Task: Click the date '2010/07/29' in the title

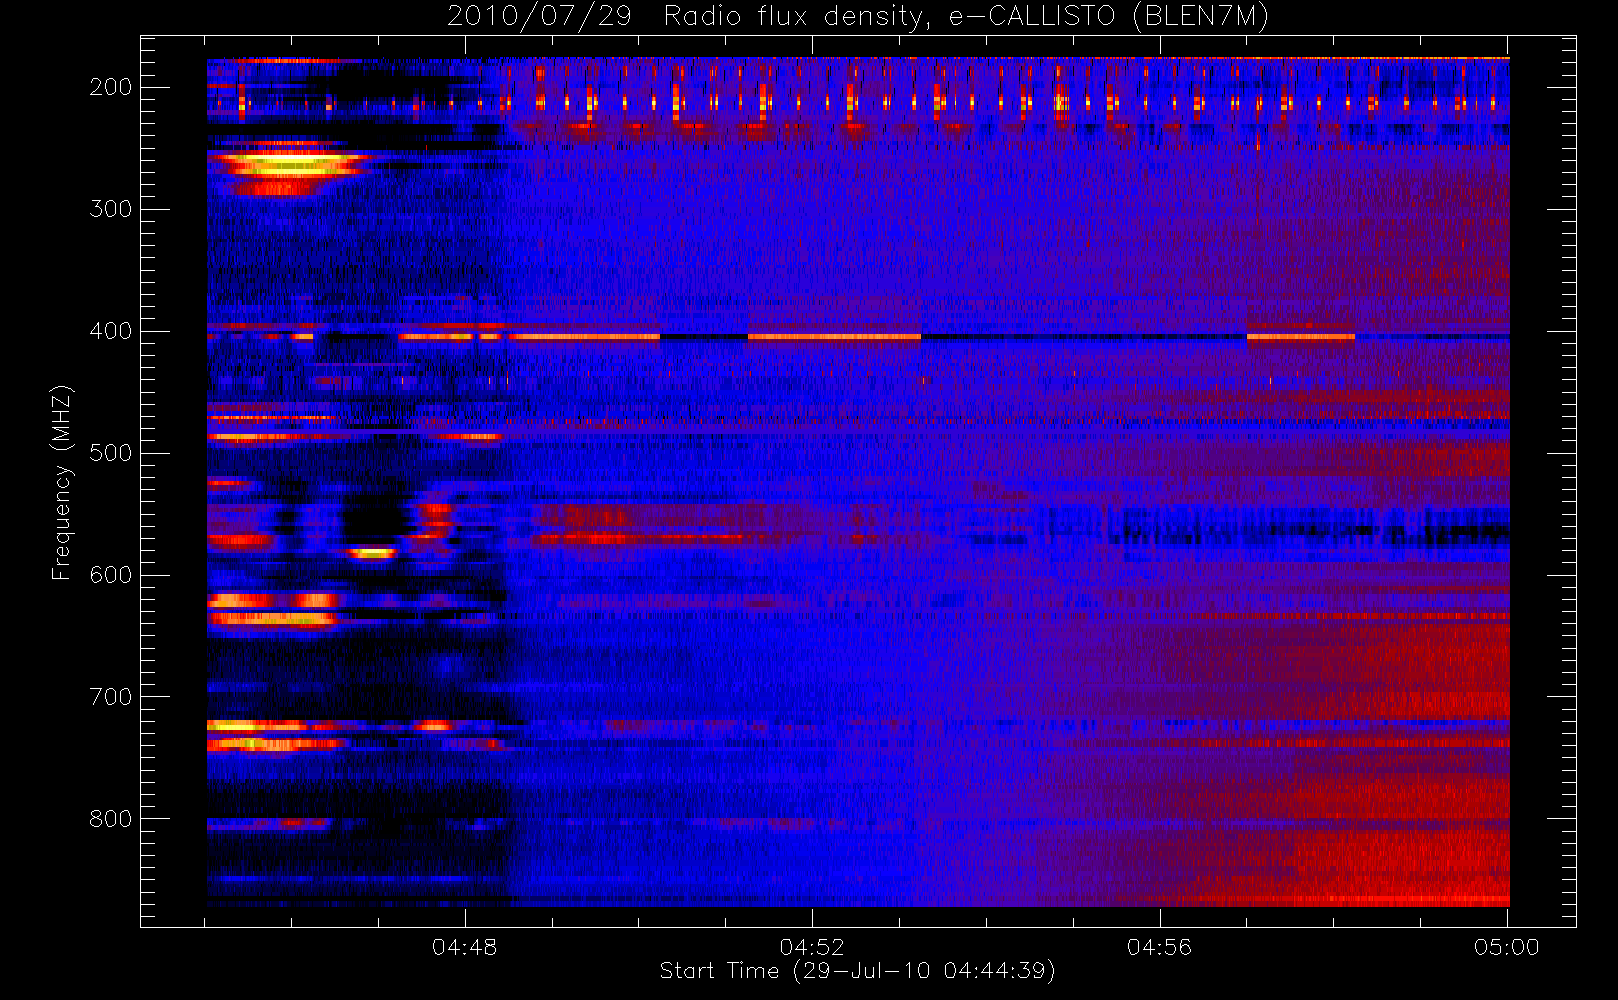Action: 539,16
